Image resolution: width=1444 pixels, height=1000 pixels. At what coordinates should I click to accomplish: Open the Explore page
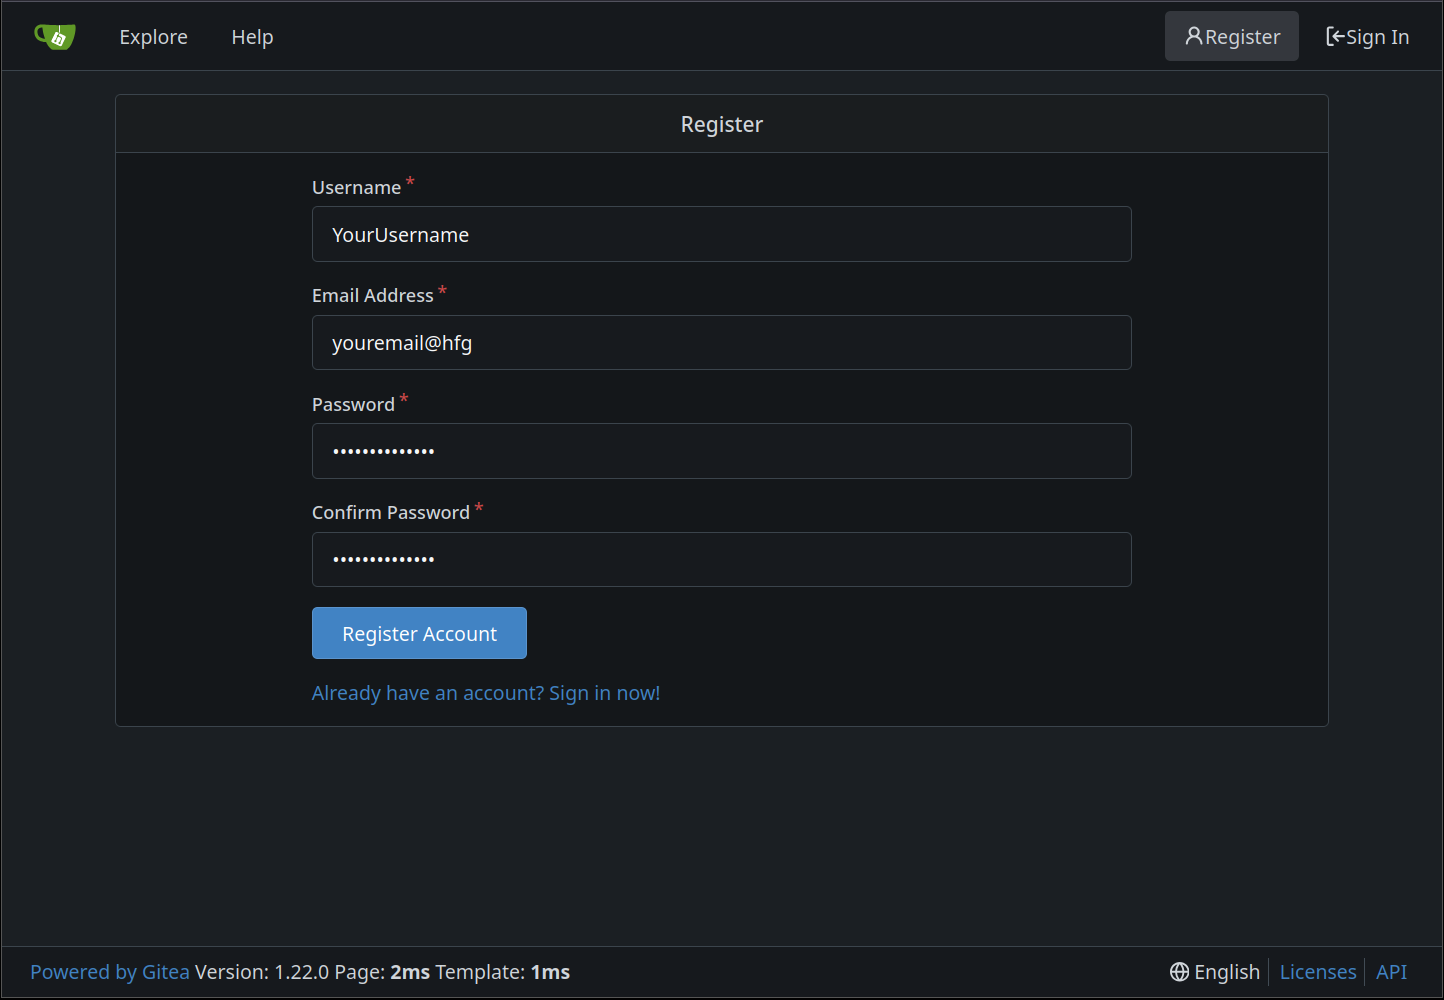point(153,37)
